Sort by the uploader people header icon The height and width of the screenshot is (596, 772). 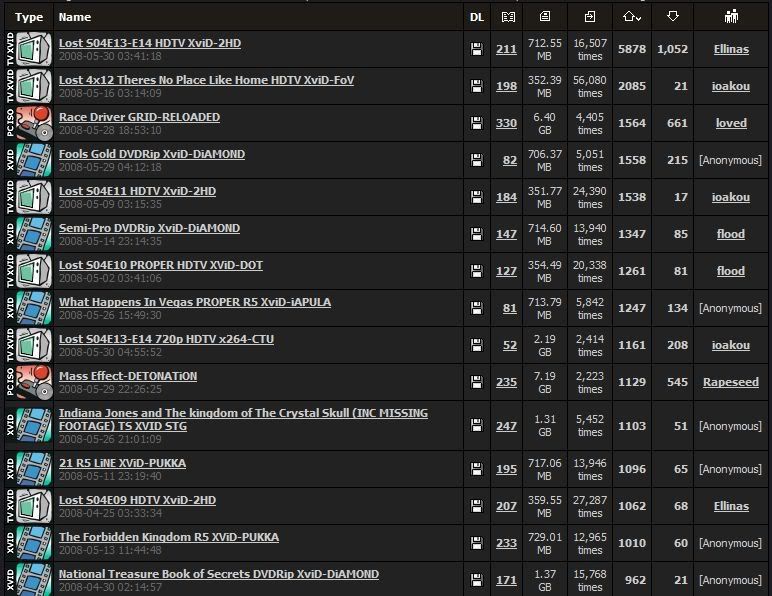click(731, 17)
